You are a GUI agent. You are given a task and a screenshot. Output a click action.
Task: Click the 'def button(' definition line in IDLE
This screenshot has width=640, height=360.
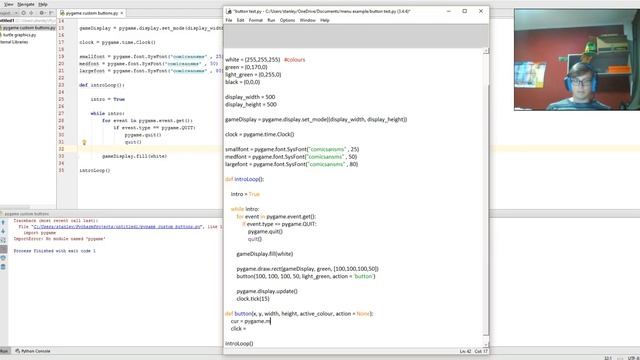(299, 313)
